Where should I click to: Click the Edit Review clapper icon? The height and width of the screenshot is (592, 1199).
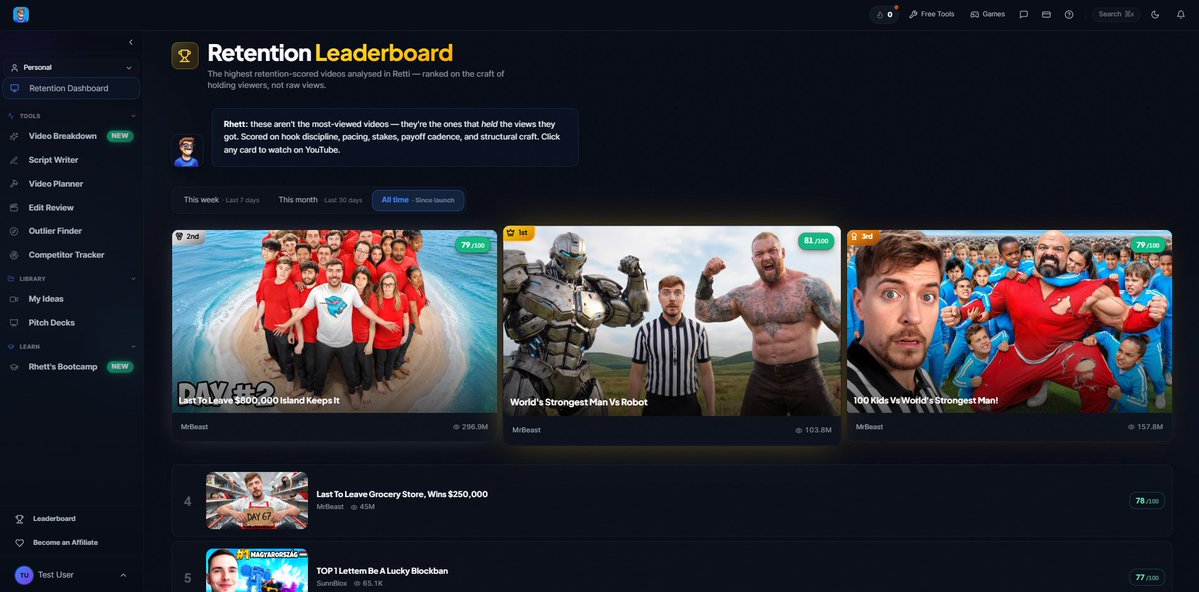point(14,207)
